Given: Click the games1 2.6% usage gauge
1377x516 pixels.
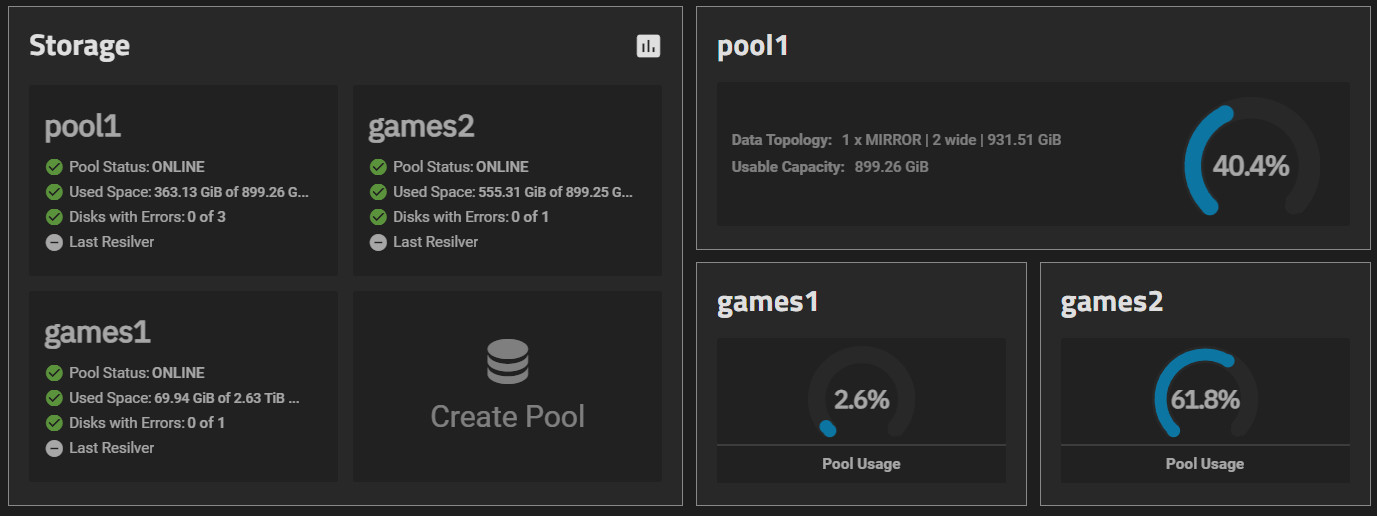Looking at the screenshot, I should point(861,393).
